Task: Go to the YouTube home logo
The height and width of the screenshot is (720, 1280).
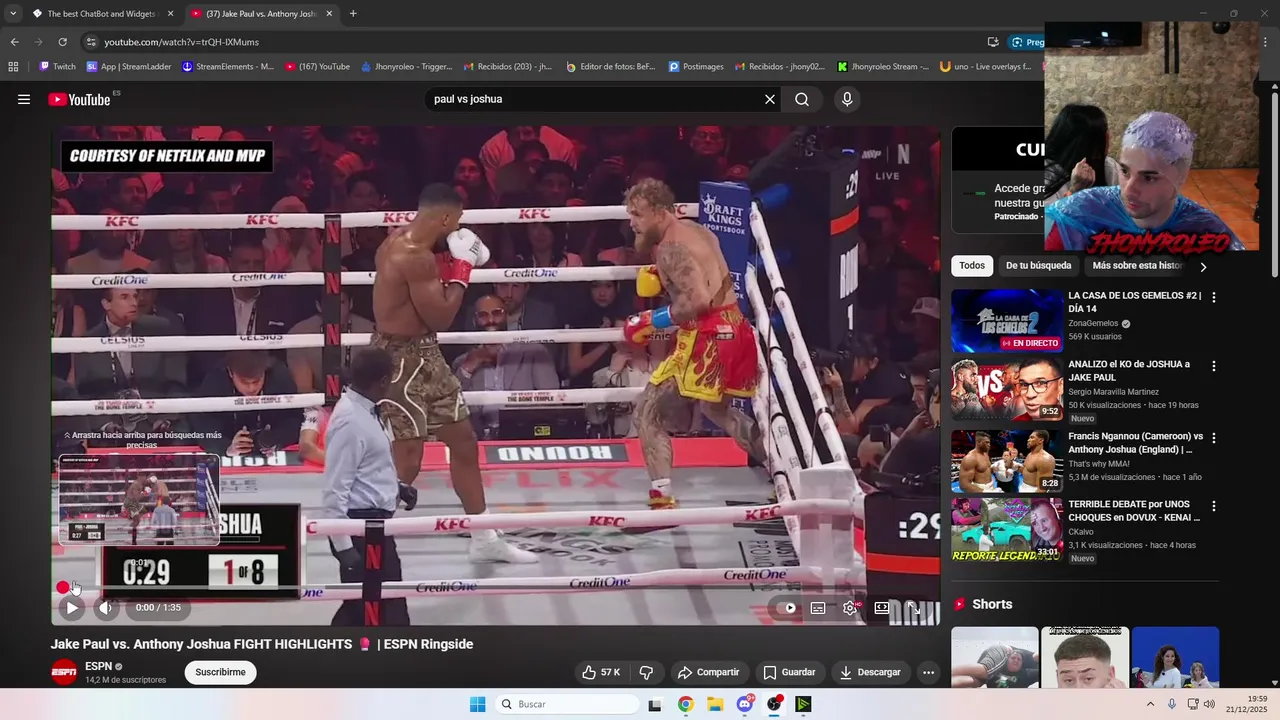Action: [79, 99]
